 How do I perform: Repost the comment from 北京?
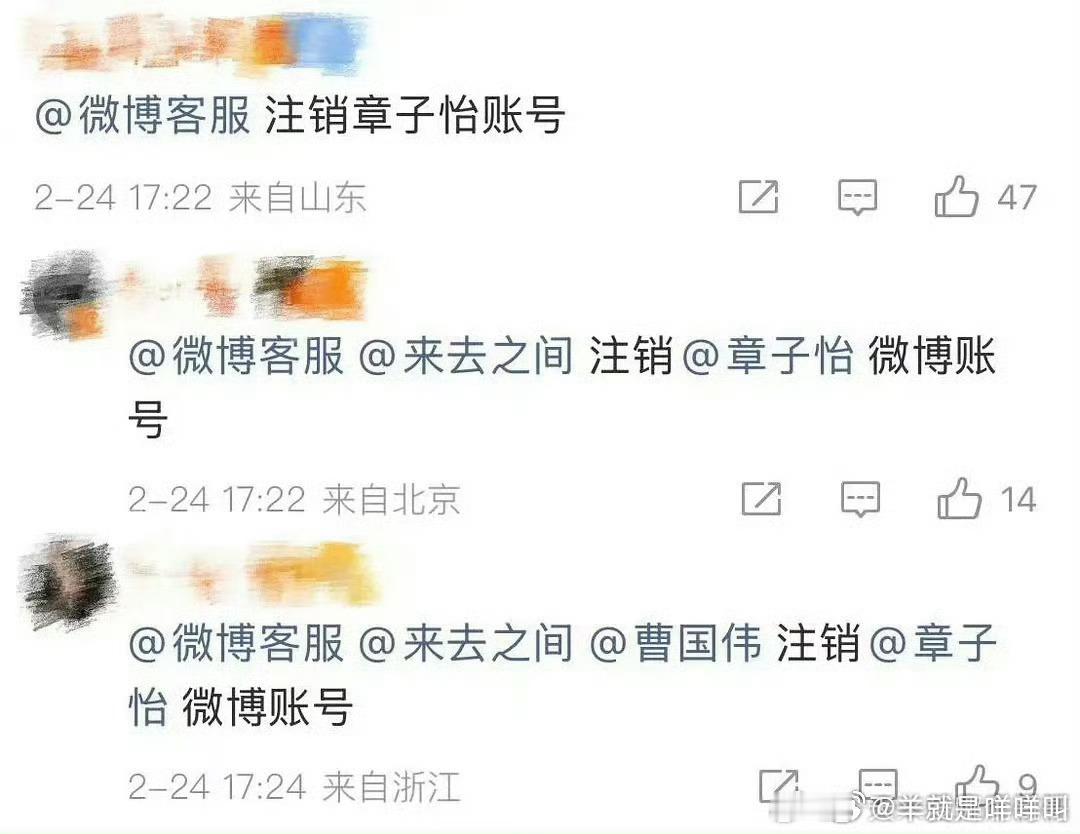coord(761,499)
